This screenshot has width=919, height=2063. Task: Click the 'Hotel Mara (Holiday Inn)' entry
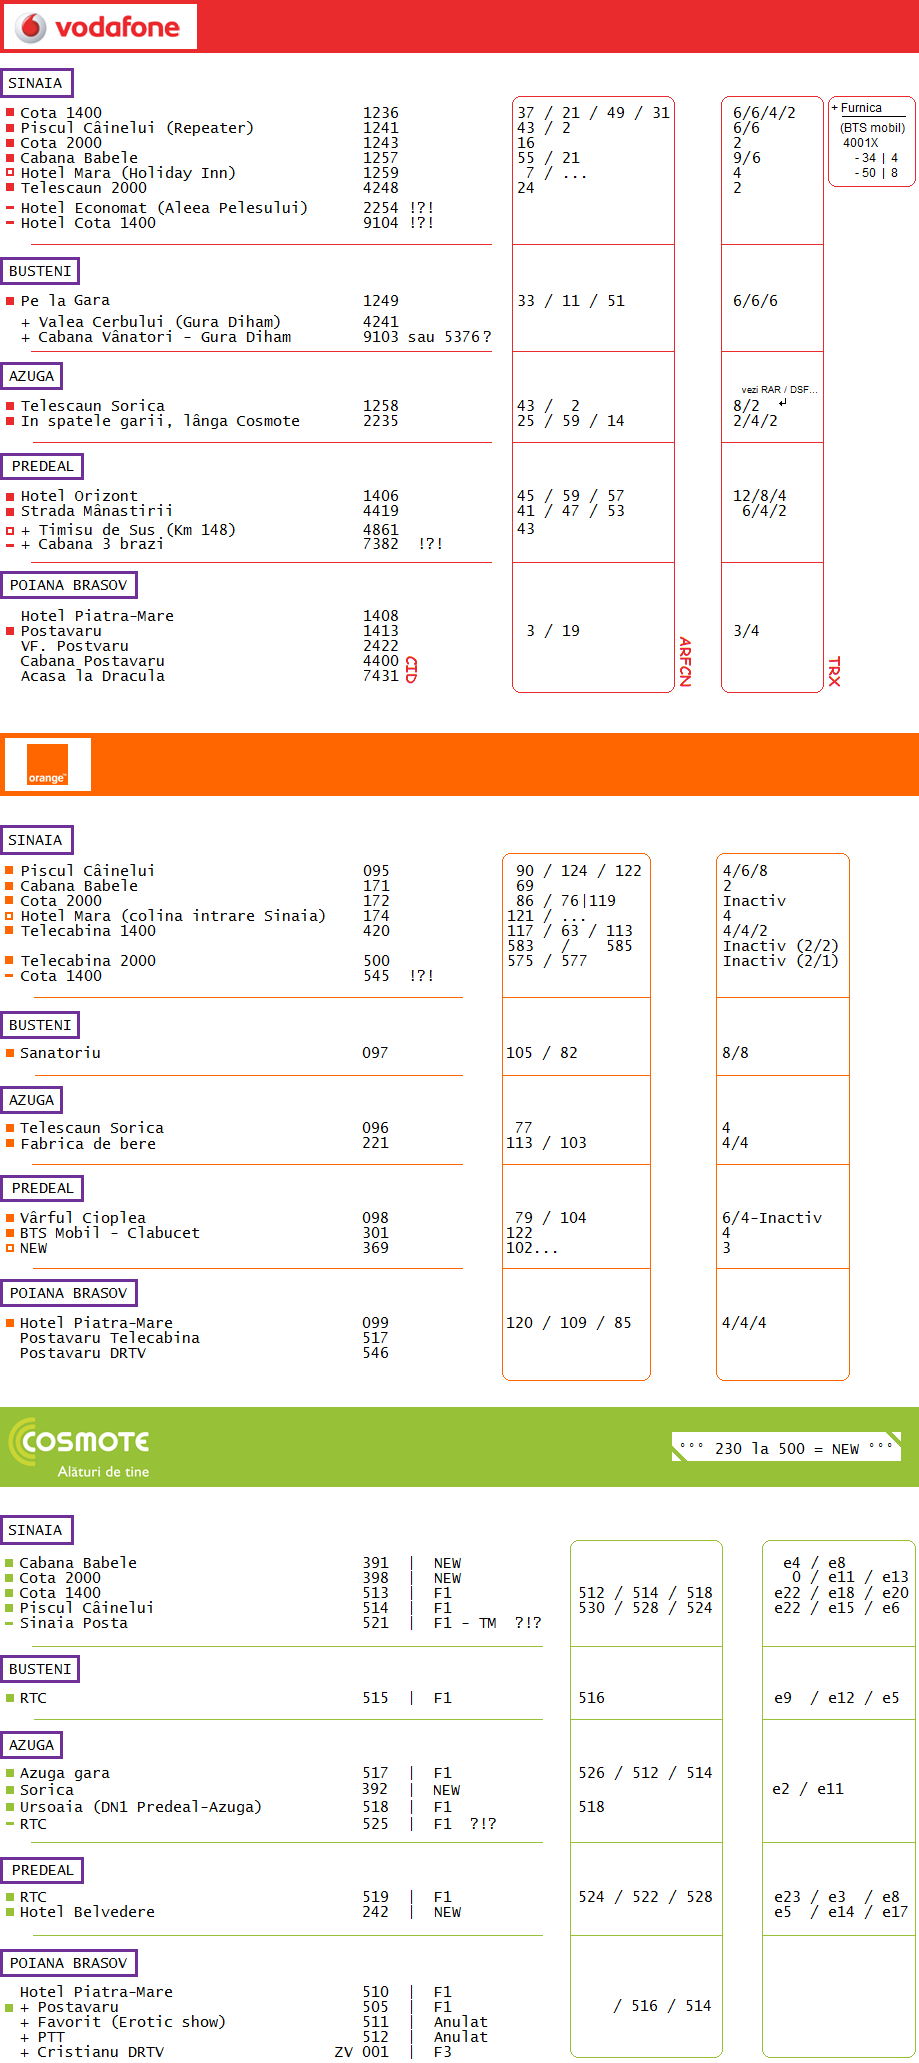(128, 173)
